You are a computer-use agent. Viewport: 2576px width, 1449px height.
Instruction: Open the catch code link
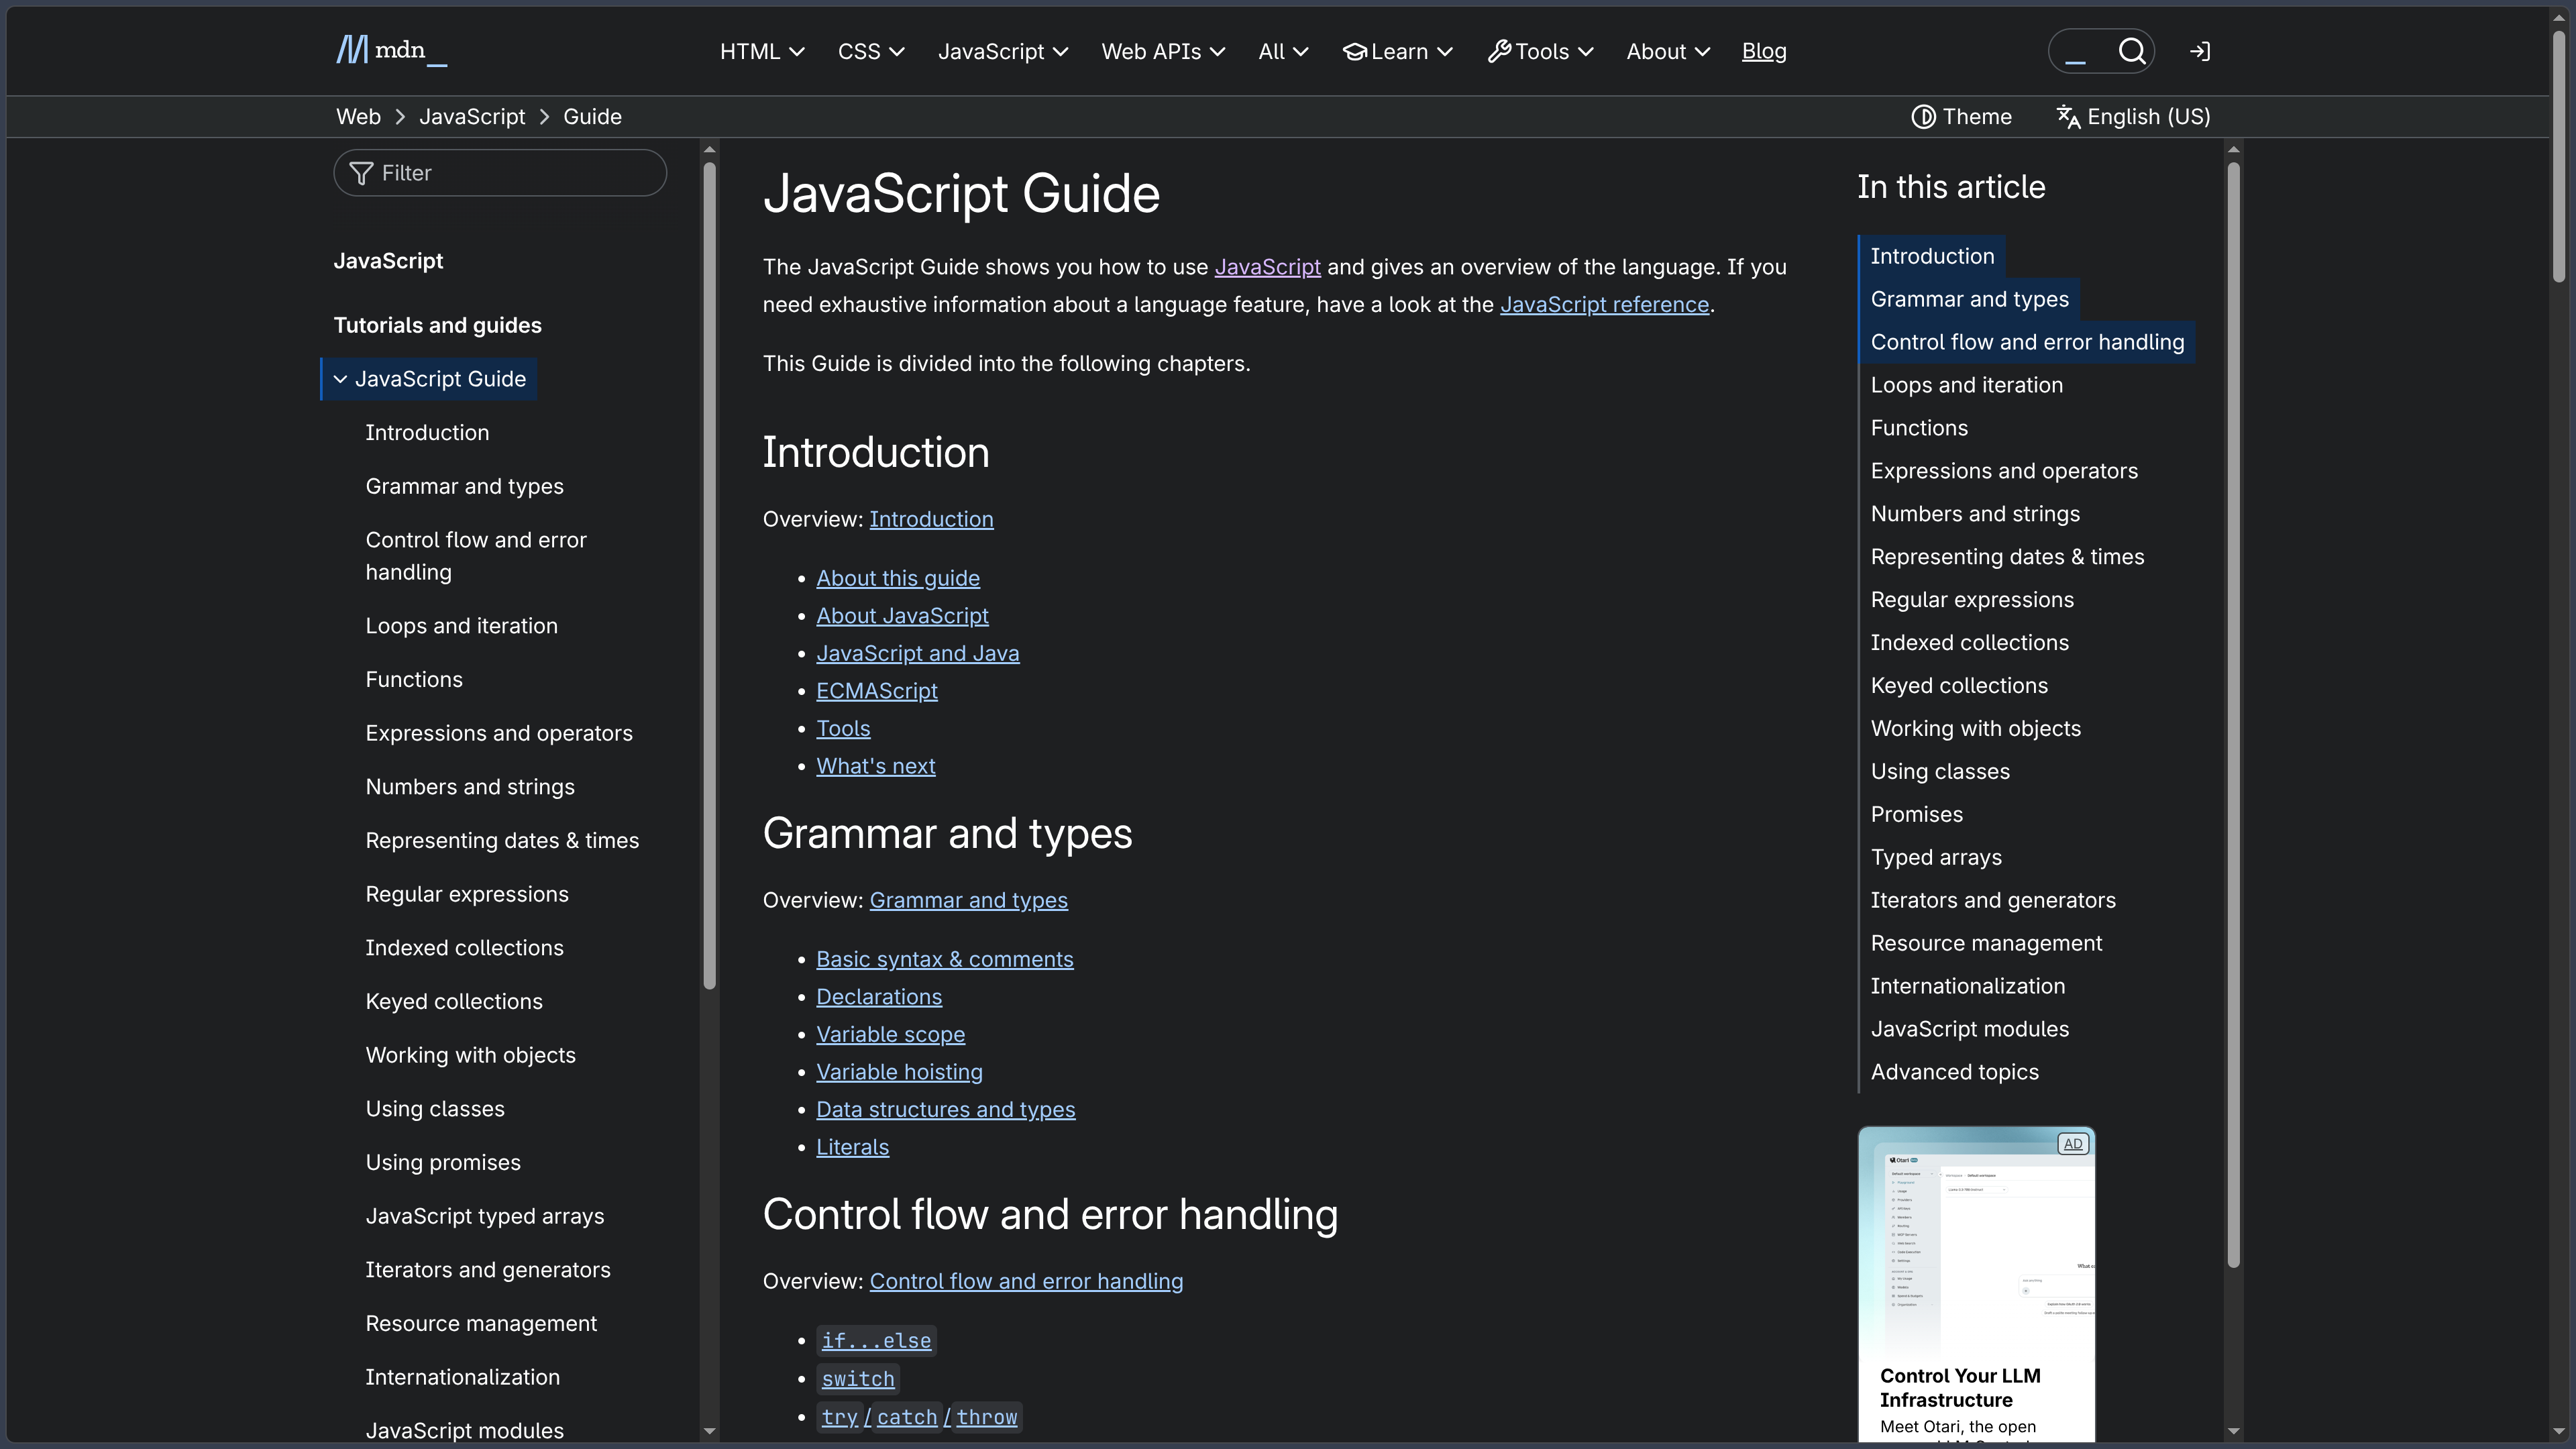907,1417
